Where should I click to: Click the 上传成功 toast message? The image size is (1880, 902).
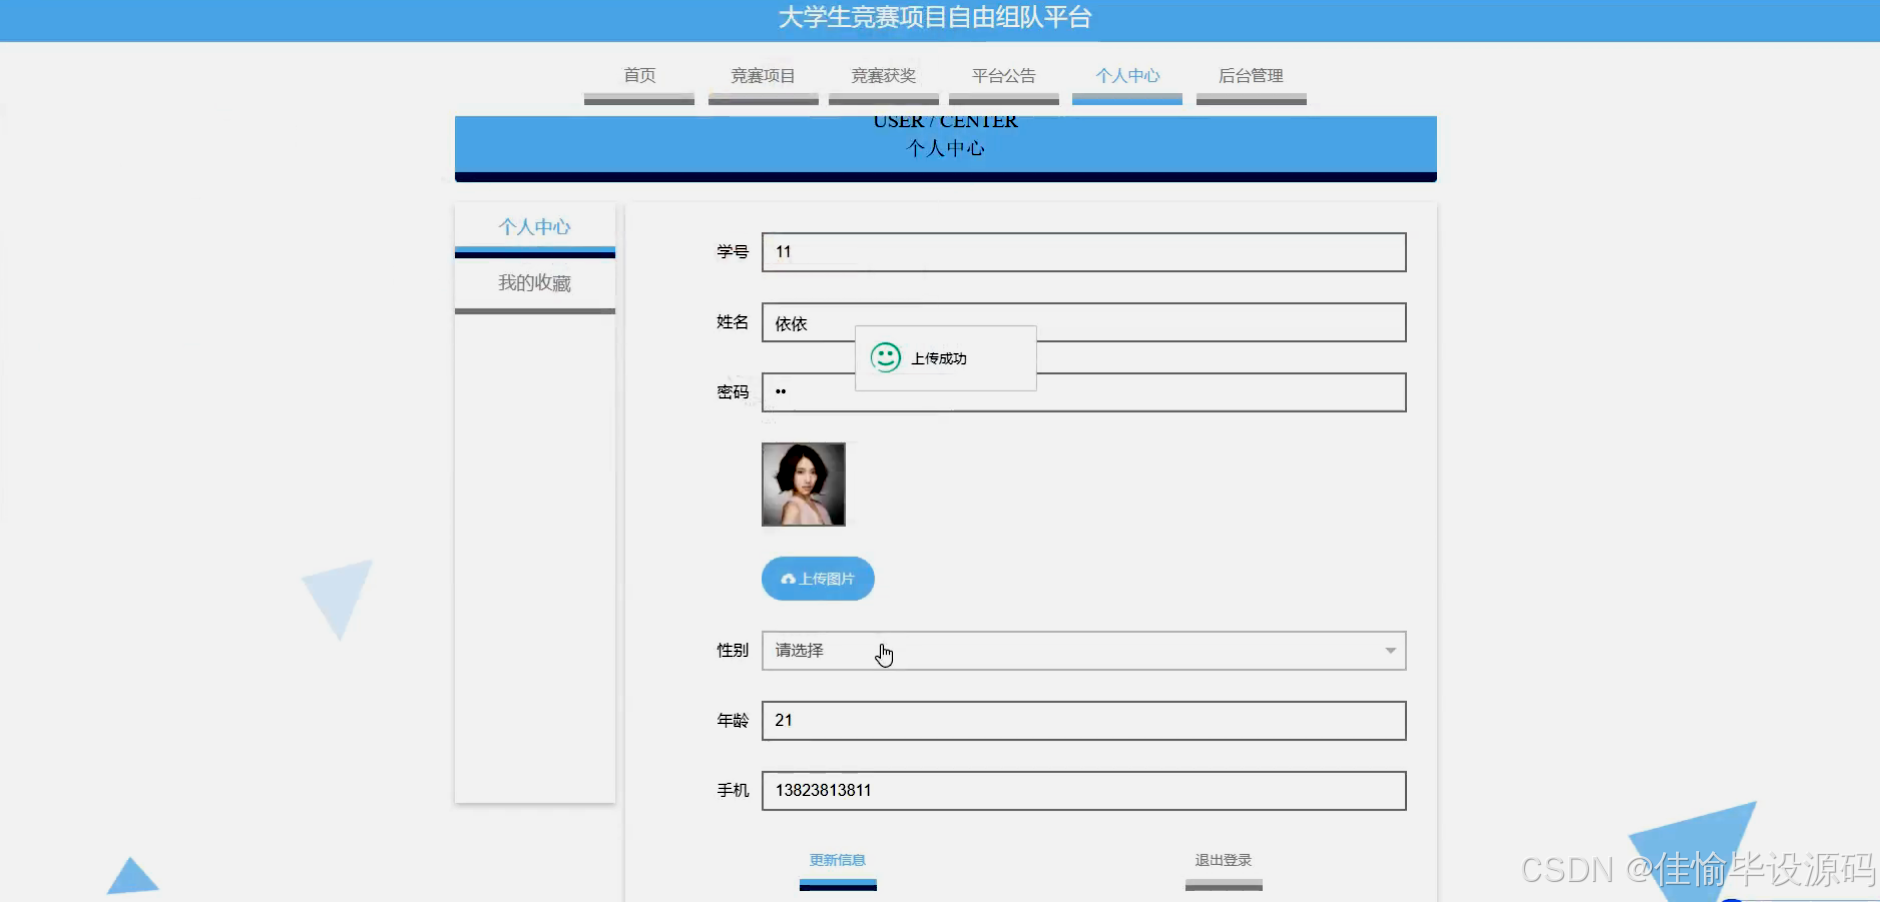946,358
